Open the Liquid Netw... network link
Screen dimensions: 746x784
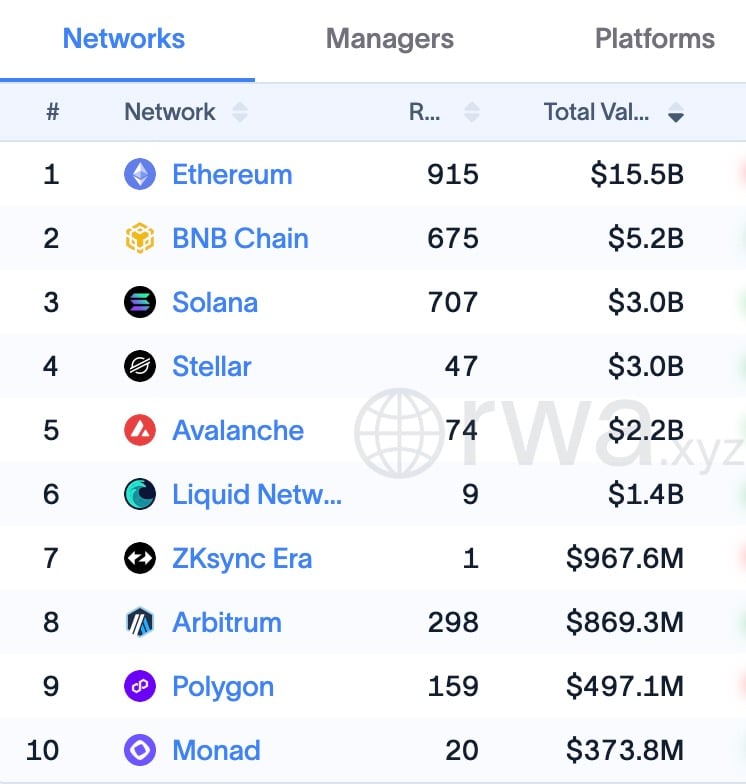[257, 494]
